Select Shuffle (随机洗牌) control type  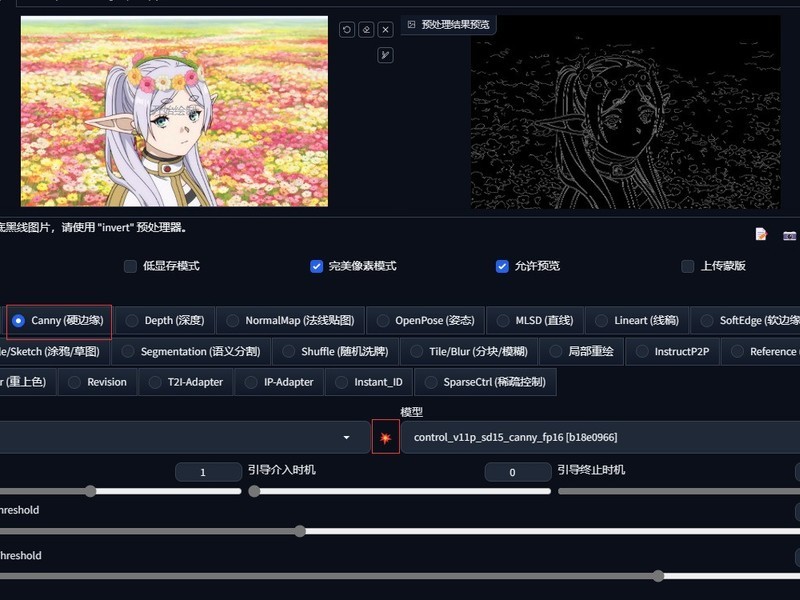point(335,352)
